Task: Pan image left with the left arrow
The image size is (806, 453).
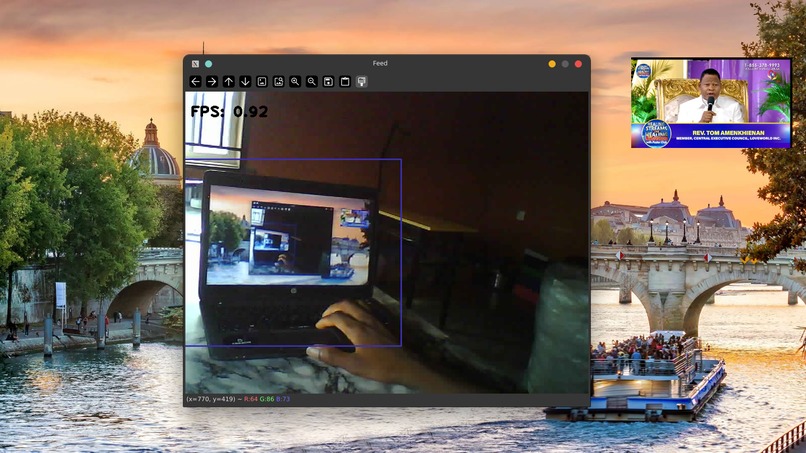Action: (195, 81)
